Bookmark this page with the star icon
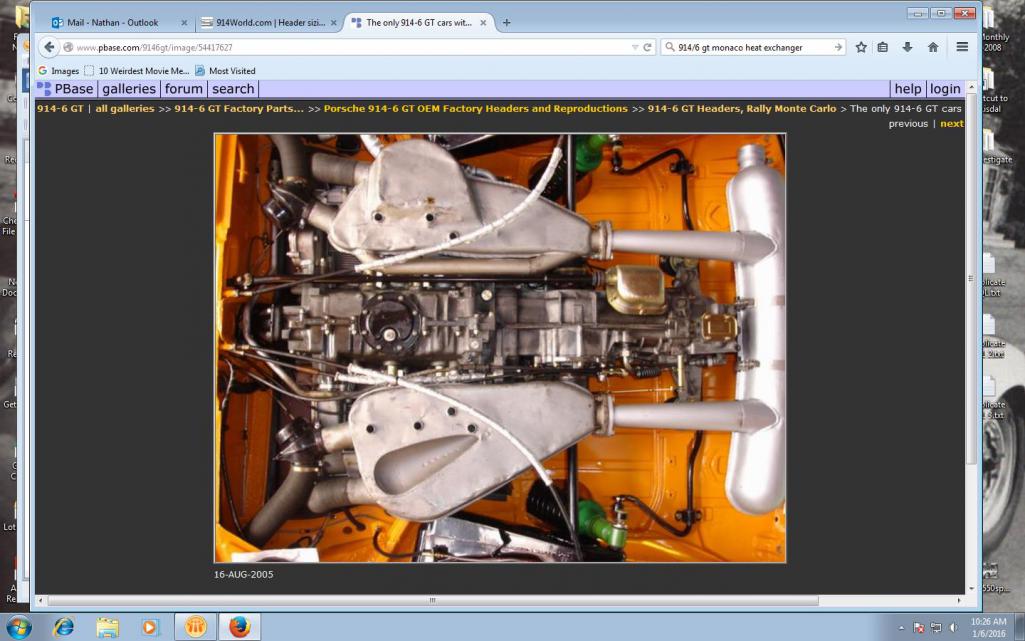The width and height of the screenshot is (1025, 641). [x=860, y=47]
